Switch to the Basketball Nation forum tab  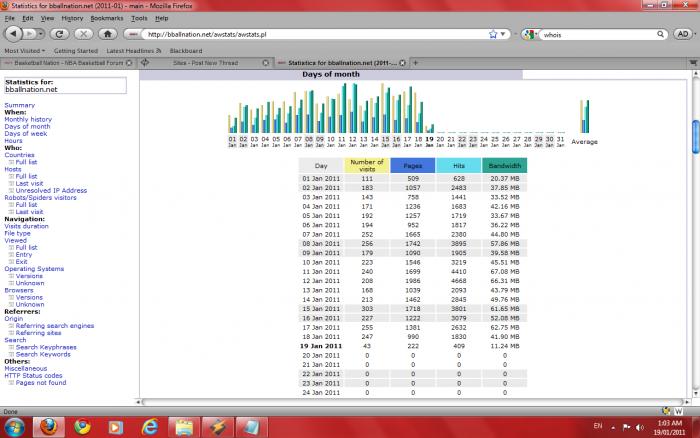(67, 63)
